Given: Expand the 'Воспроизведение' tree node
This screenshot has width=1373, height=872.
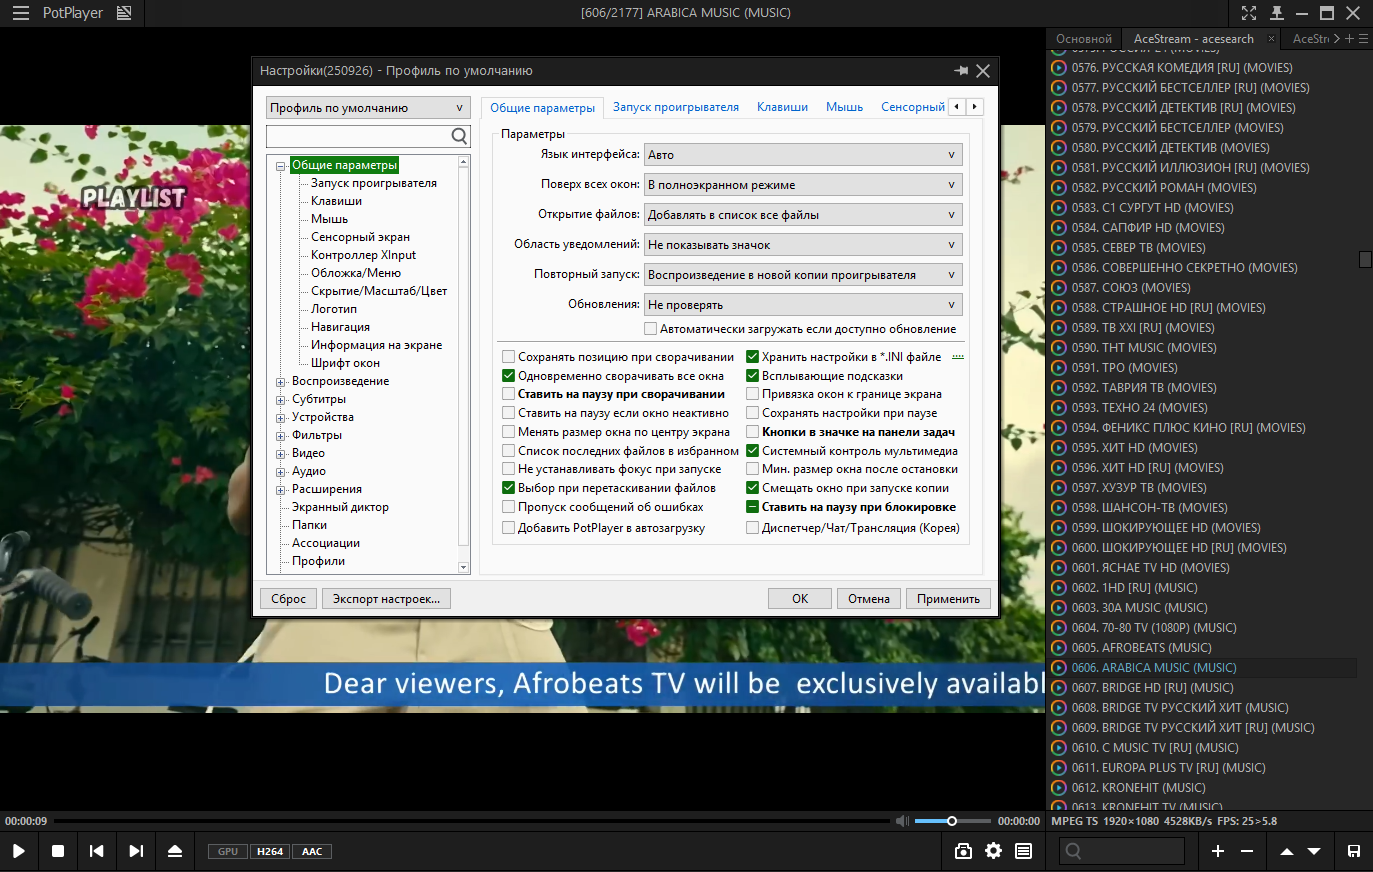Looking at the screenshot, I should pos(281,382).
